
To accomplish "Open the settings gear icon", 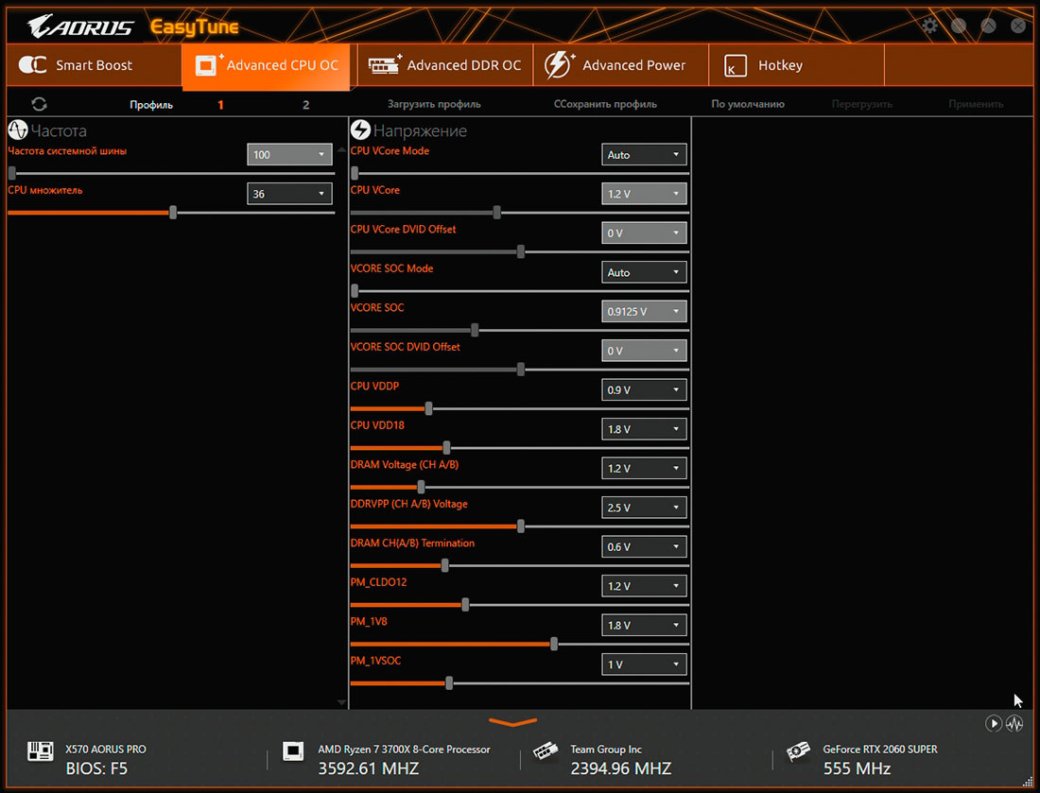I will [930, 26].
